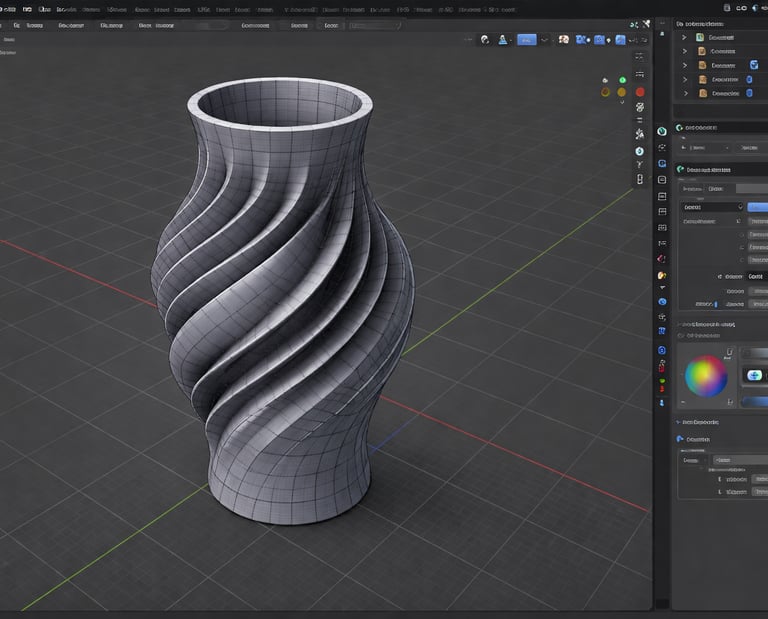Toggle the cyan switch beside the color wheel
Screen dimensions: 768x619
pos(754,375)
